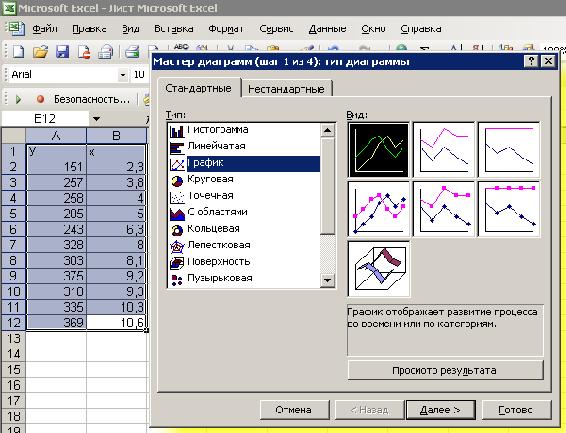Open the Данные menu
The width and height of the screenshot is (566, 433).
[x=327, y=29]
